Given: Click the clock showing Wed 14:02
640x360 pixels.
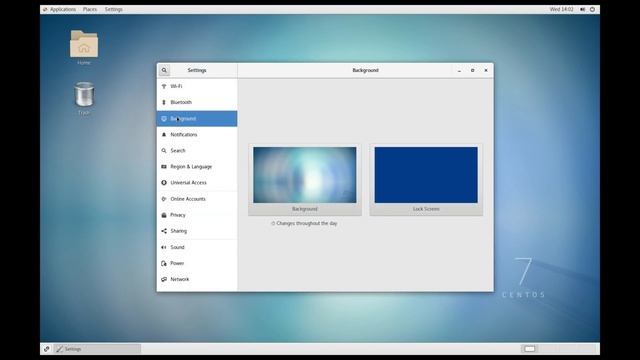Looking at the screenshot, I should pos(562,9).
